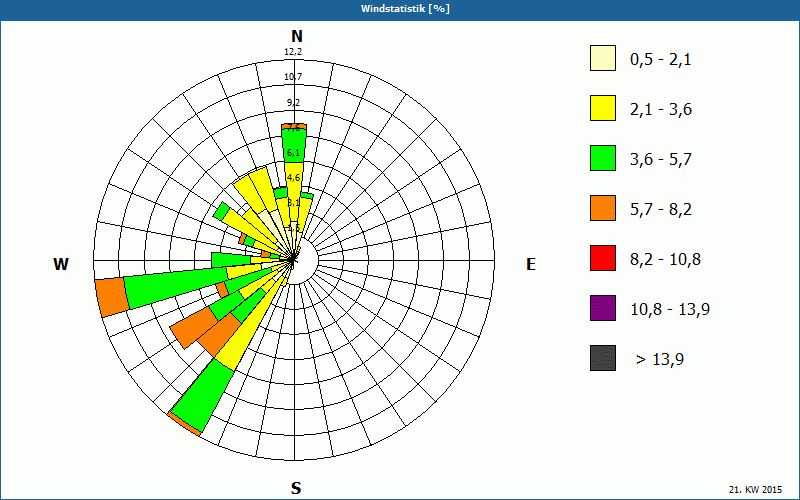
Task: Click the red 8,2 - 10,8 legend swatch
Action: coord(603,258)
